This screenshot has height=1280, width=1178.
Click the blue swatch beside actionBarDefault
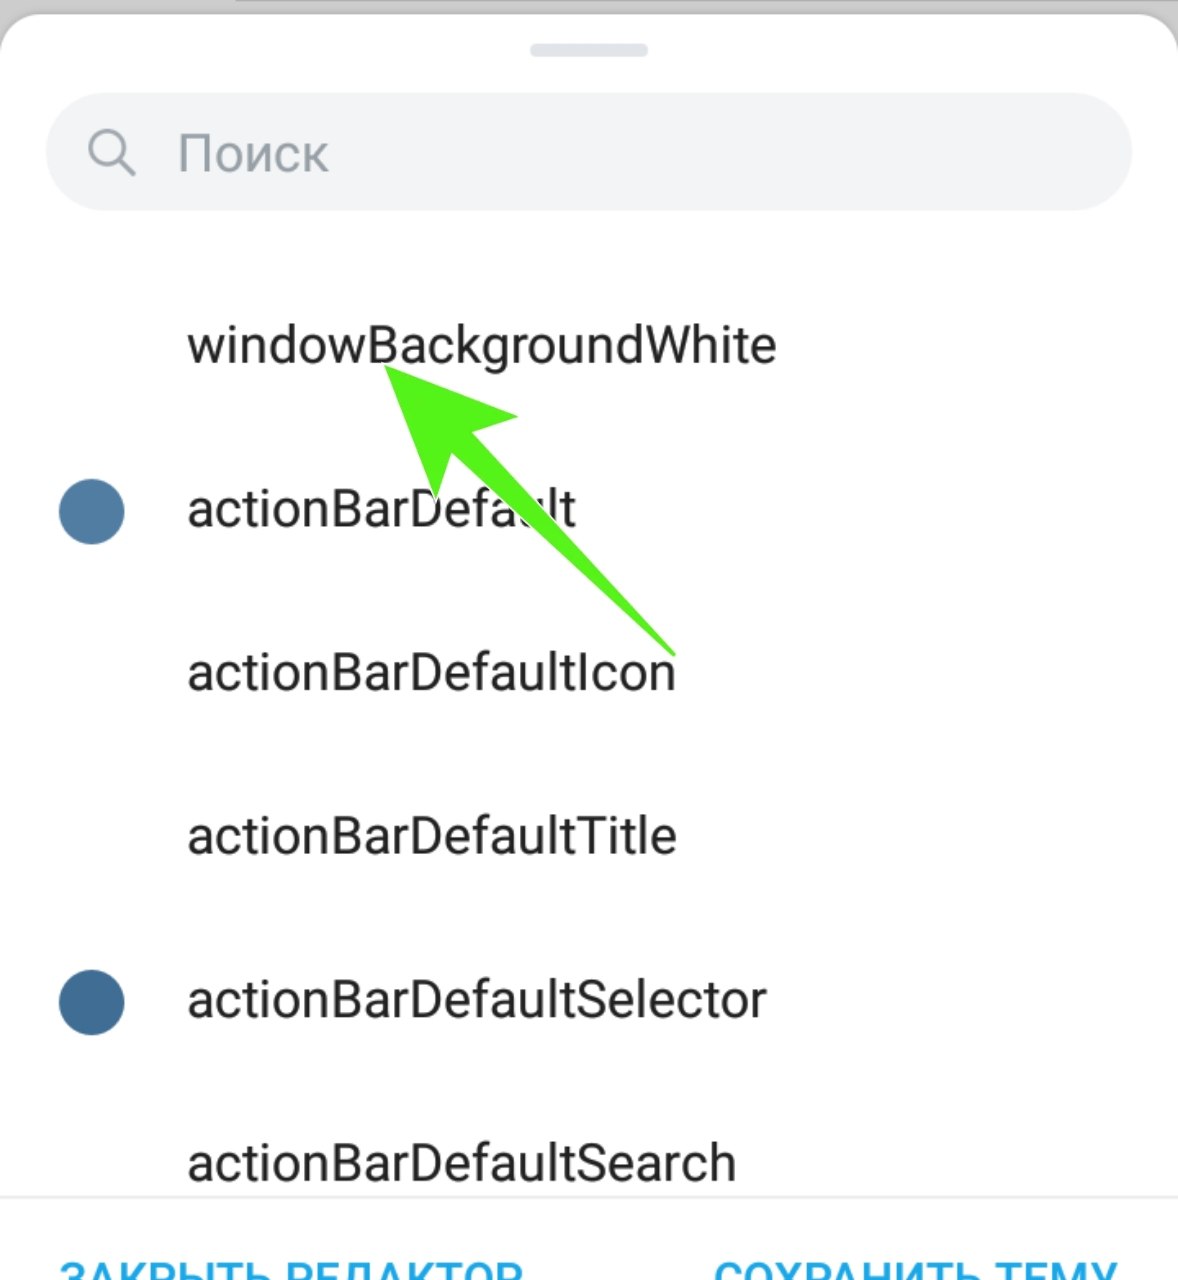91,511
